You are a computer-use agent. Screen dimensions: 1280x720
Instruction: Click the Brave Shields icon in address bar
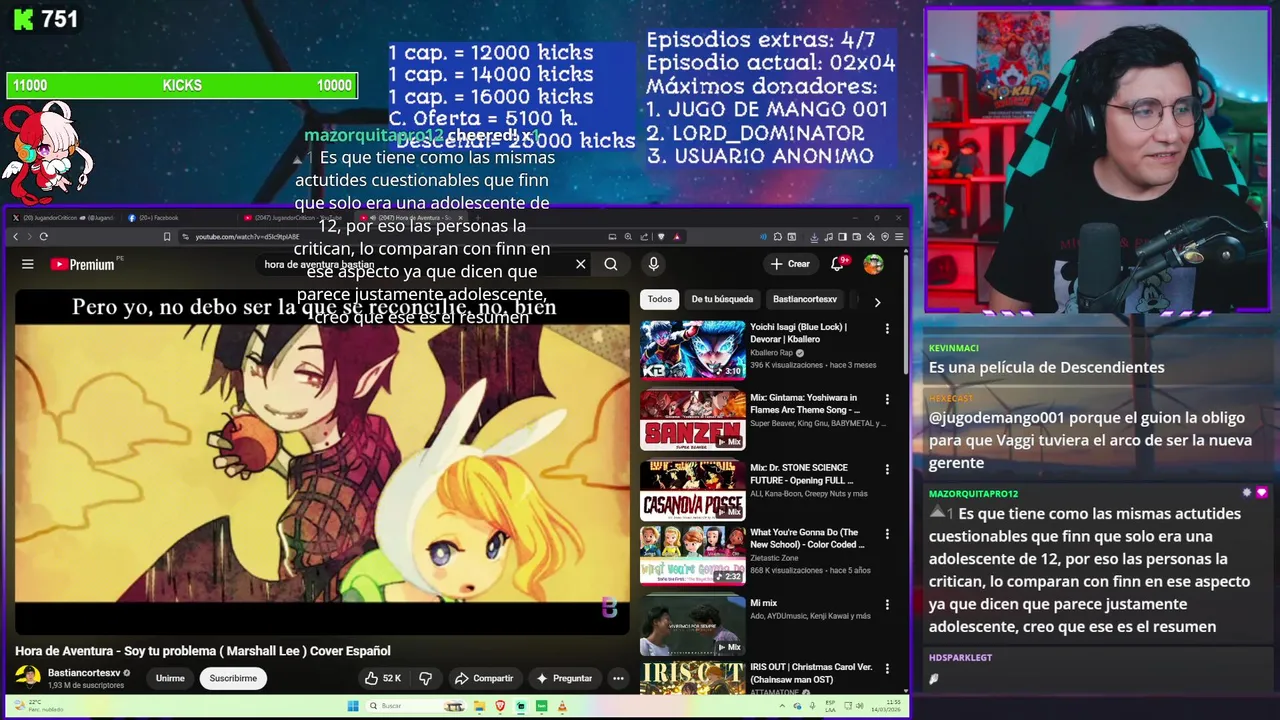(661, 237)
